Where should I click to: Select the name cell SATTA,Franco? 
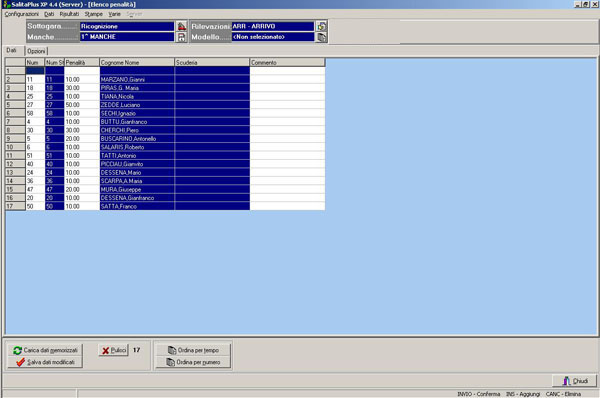(137, 206)
